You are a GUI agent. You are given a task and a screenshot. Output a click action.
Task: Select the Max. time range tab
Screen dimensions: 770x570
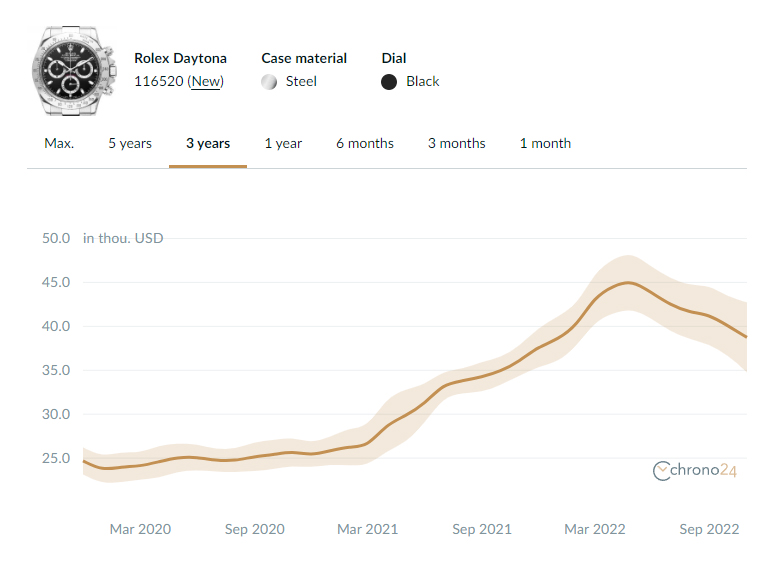59,143
